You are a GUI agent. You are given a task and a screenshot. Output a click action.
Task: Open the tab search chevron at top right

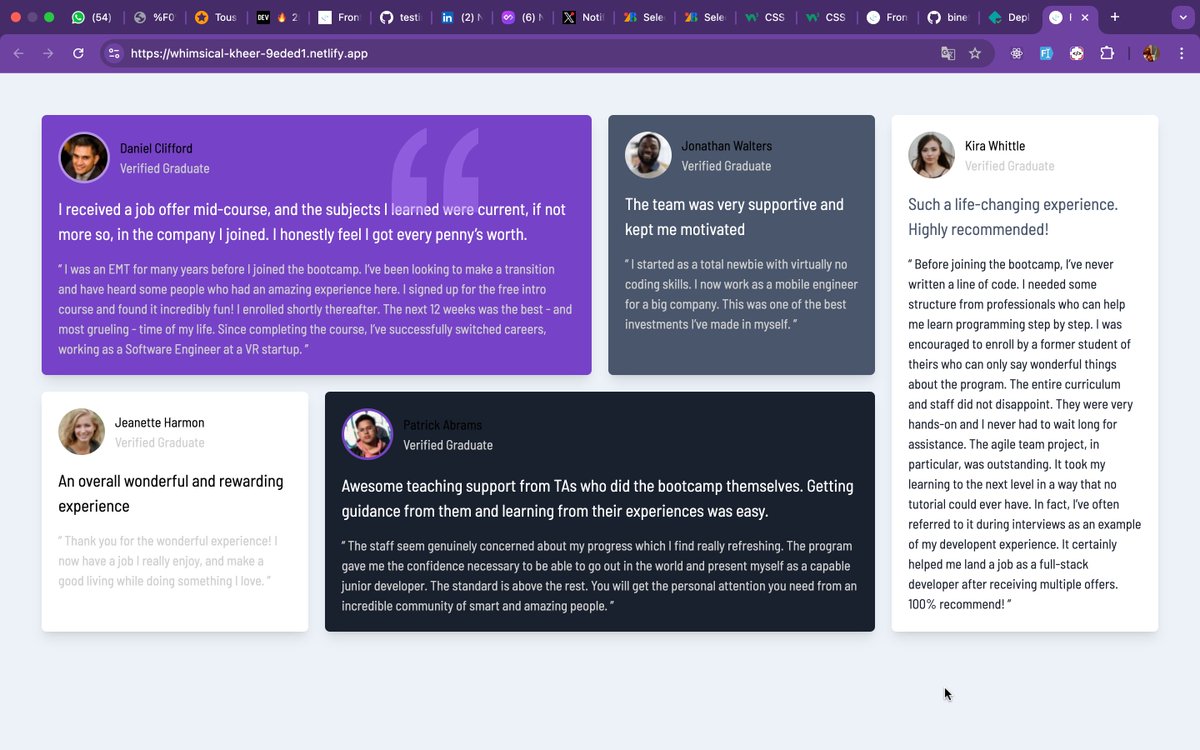(1182, 17)
